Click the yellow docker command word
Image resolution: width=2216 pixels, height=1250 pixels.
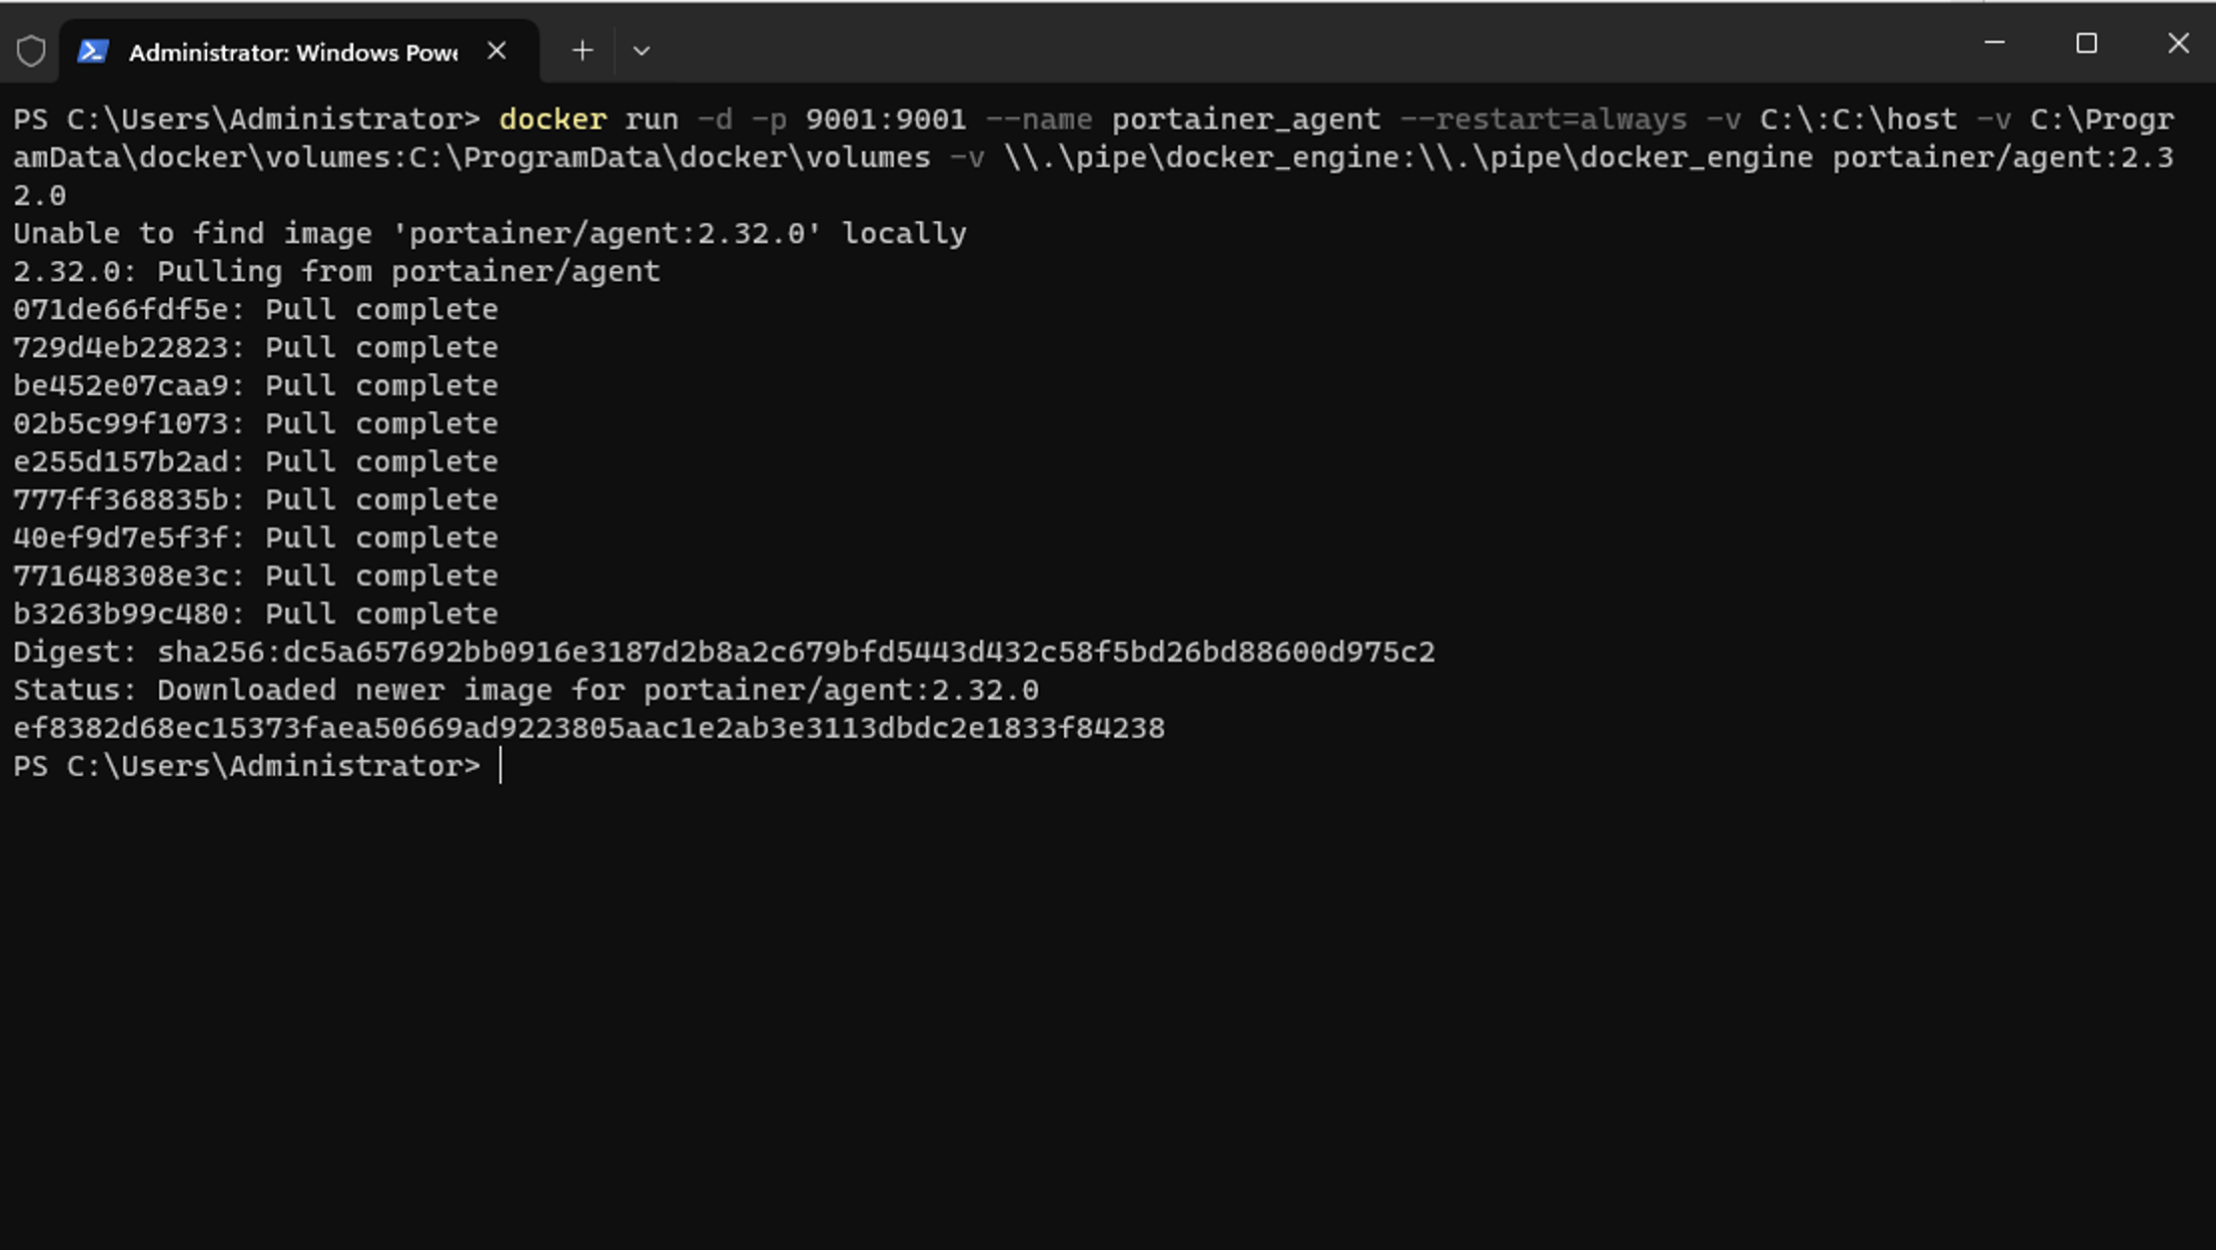pos(553,119)
